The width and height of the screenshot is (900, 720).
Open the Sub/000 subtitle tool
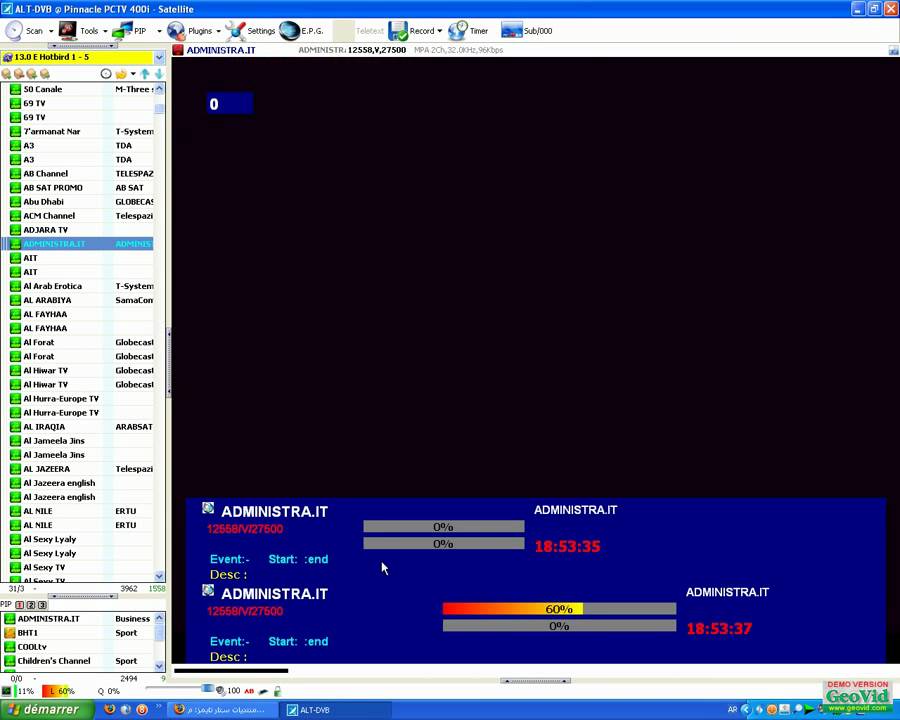526,31
